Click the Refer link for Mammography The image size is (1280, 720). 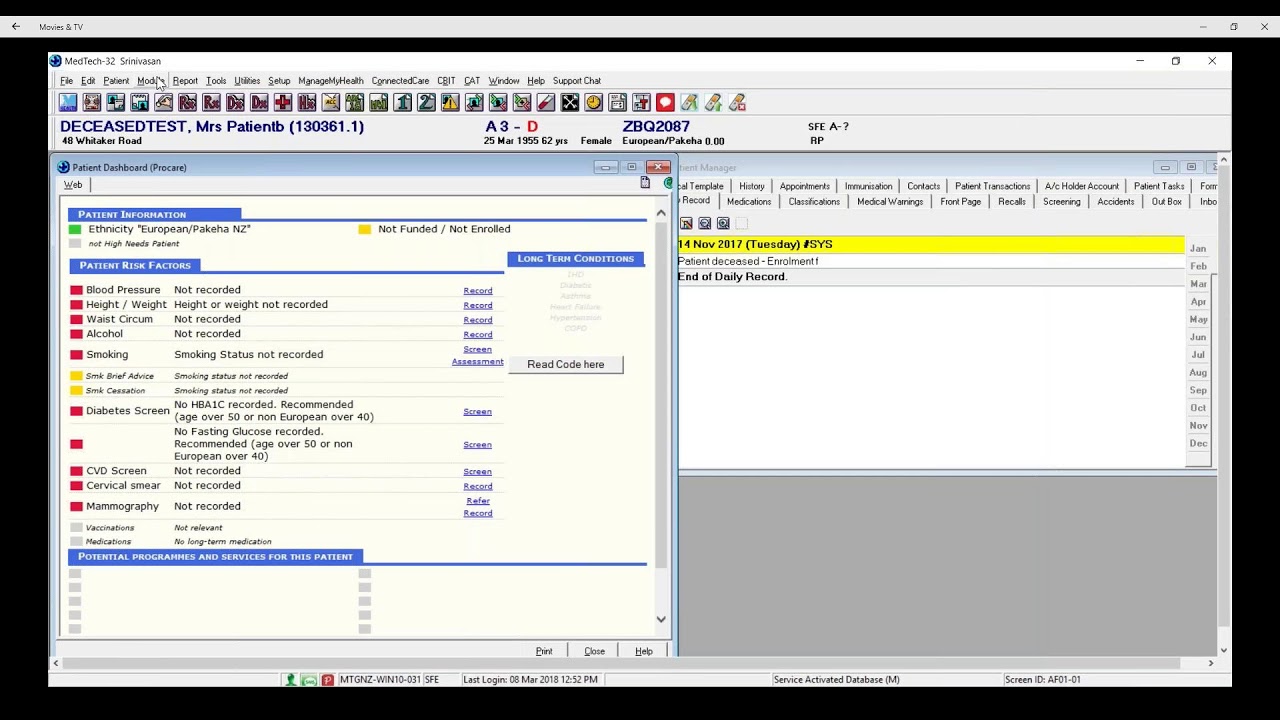tap(478, 501)
